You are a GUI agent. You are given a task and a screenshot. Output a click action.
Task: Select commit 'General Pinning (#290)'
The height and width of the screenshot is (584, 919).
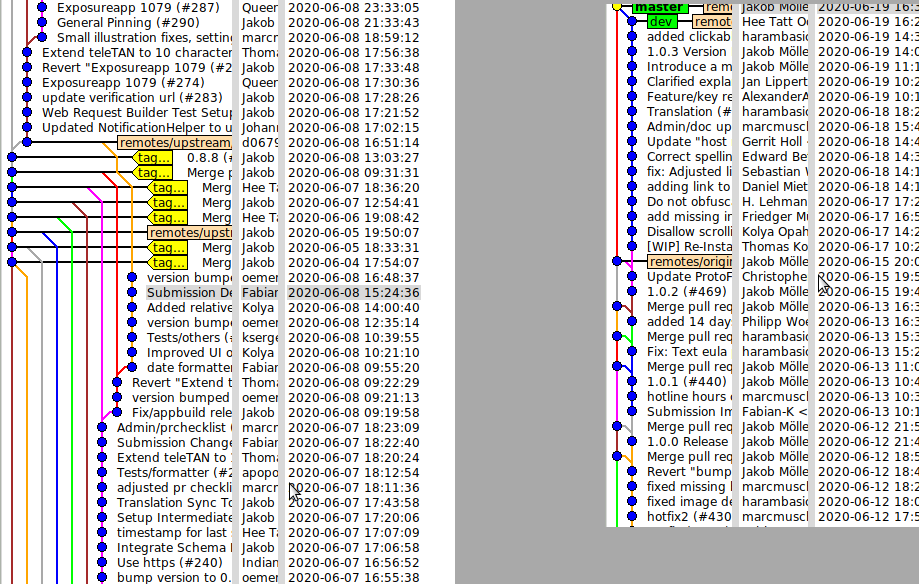tap(128, 22)
